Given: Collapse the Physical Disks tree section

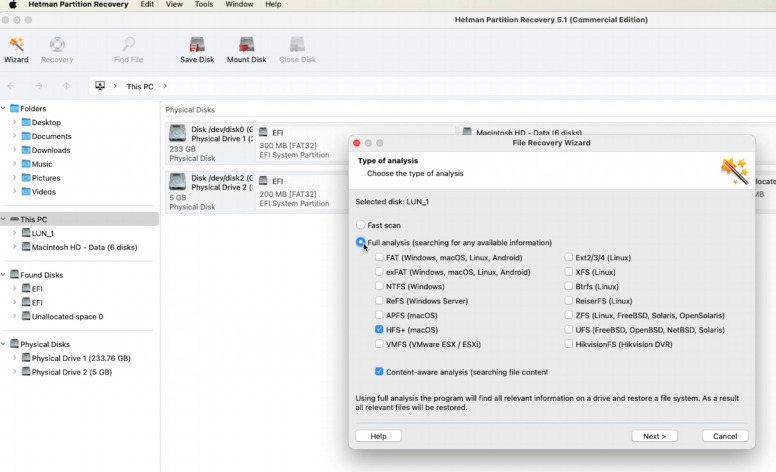Looking at the screenshot, I should (3, 343).
